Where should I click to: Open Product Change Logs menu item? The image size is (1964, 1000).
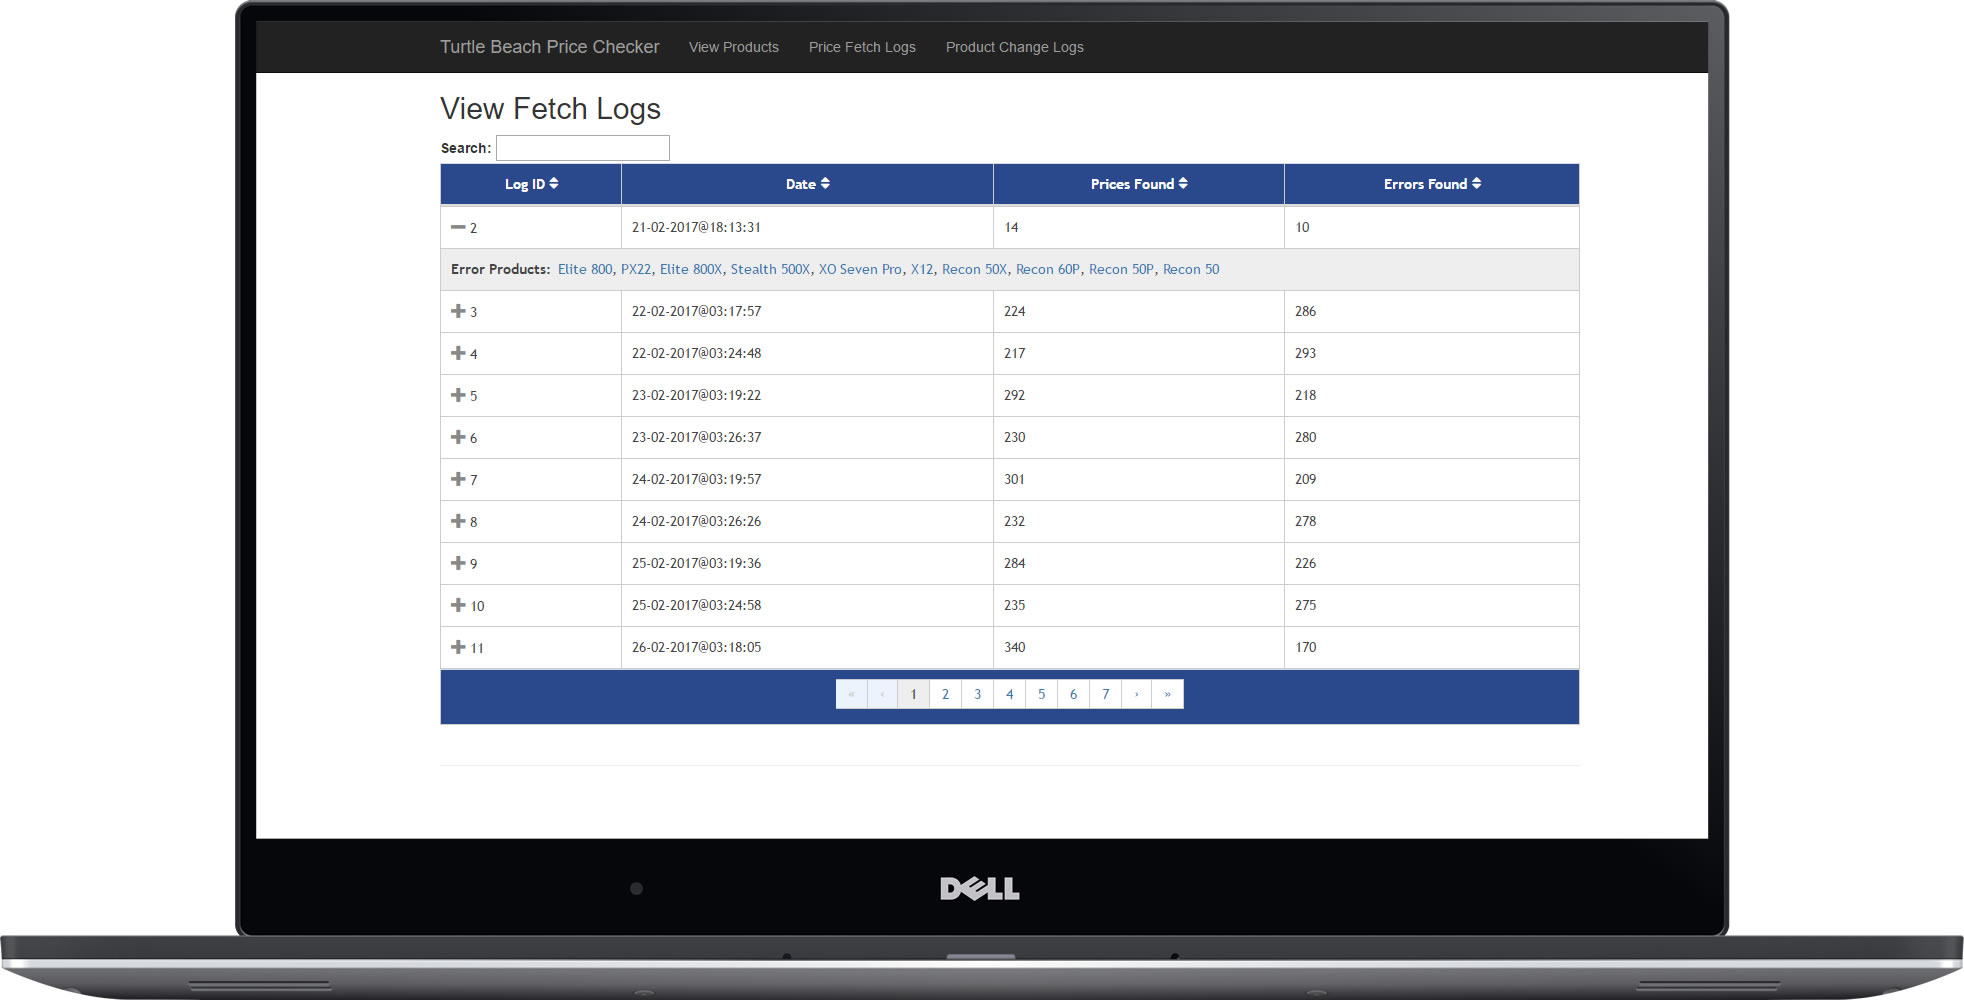point(1015,47)
